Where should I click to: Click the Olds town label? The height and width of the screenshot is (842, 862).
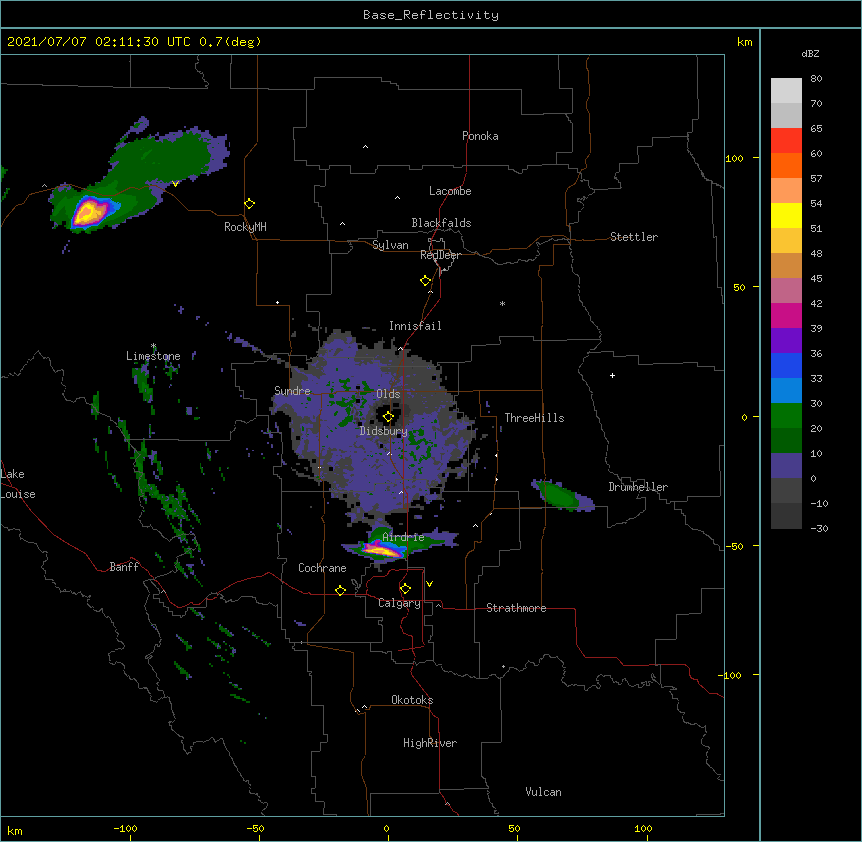click(388, 394)
